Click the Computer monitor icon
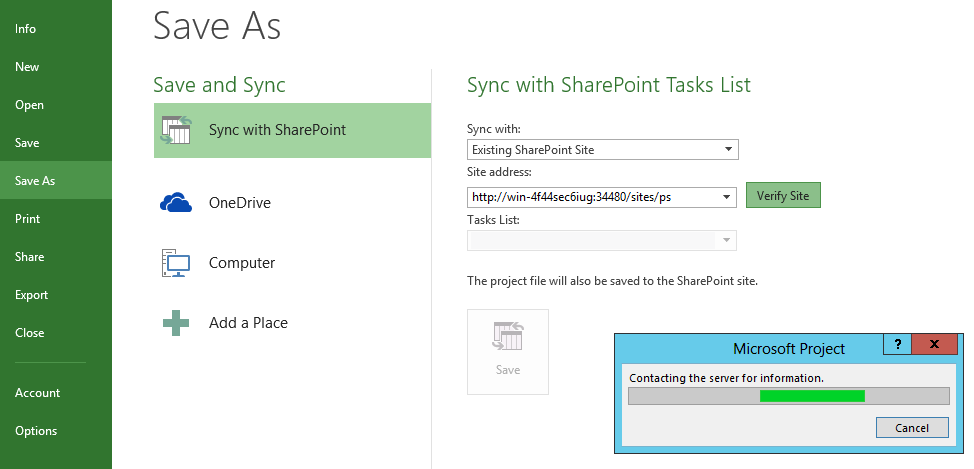This screenshot has width=974, height=469. pos(176,263)
